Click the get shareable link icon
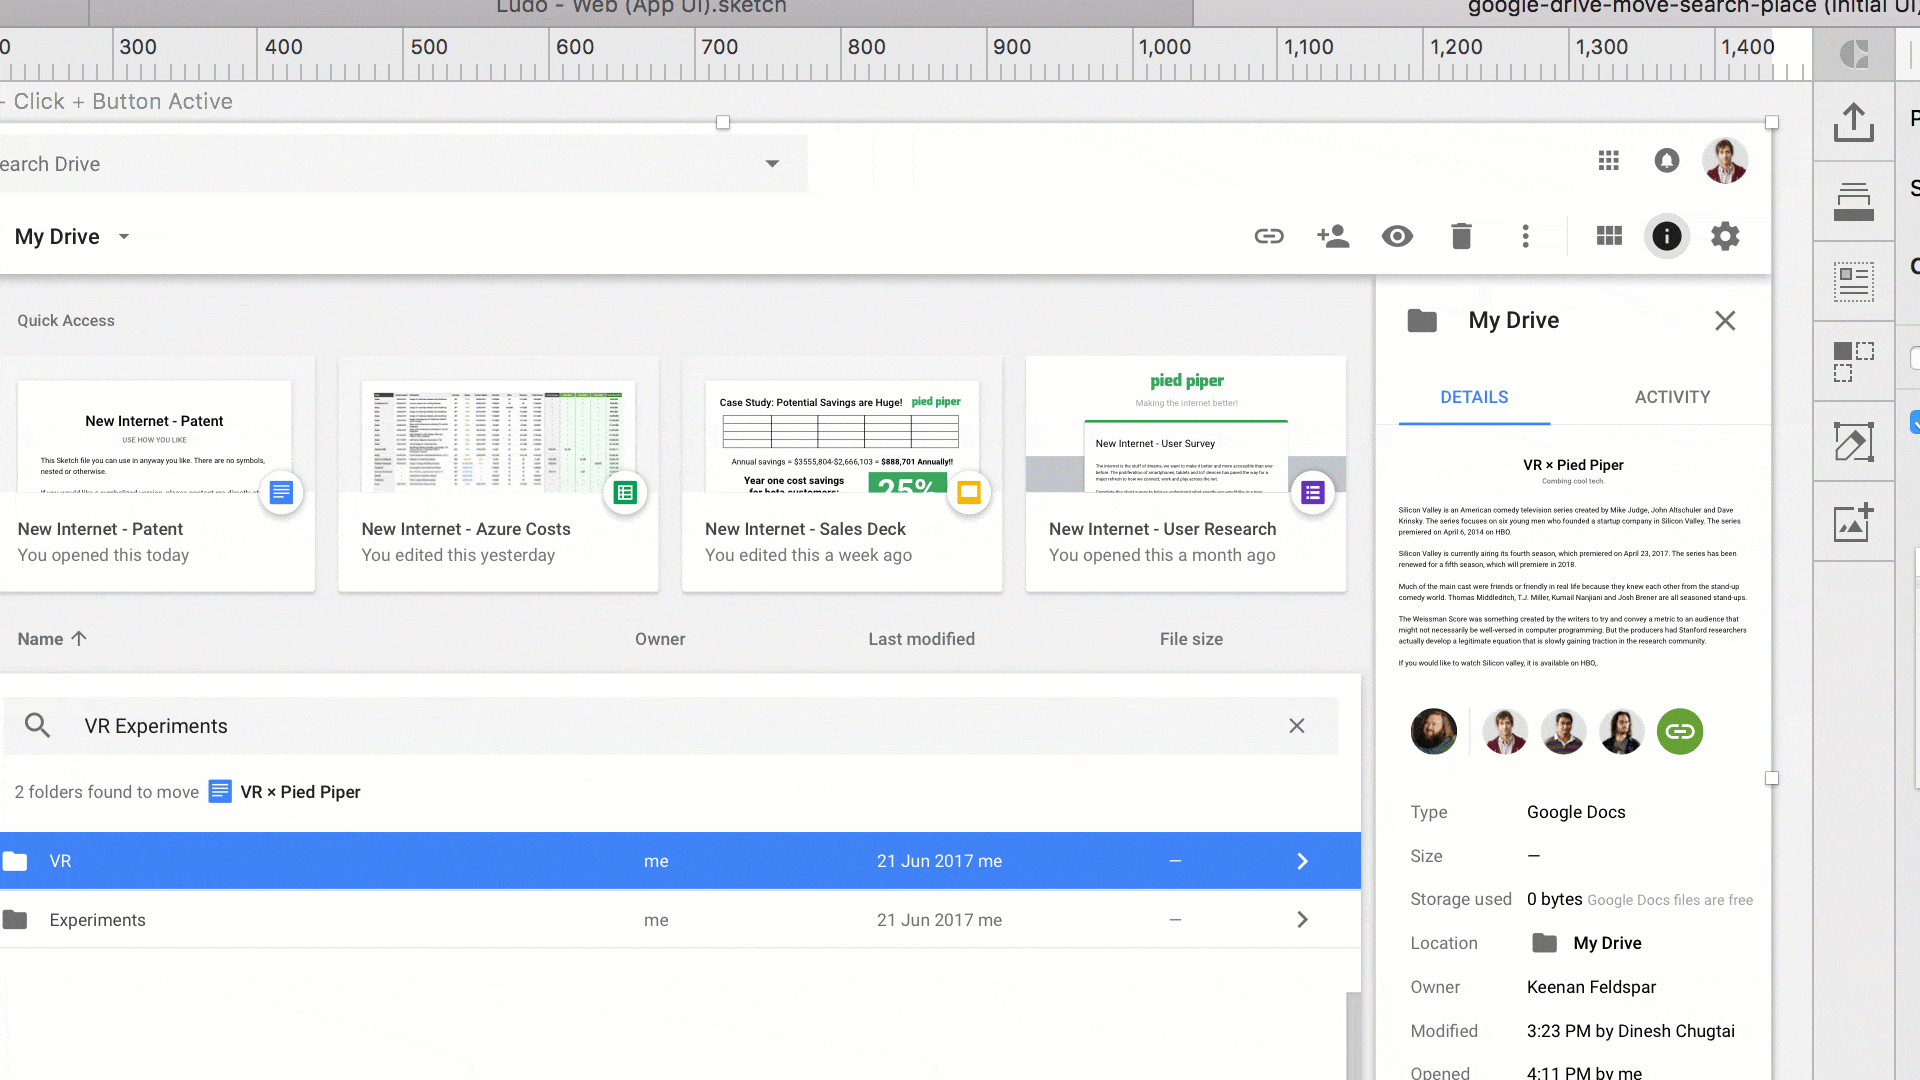The height and width of the screenshot is (1080, 1920). coord(1269,236)
